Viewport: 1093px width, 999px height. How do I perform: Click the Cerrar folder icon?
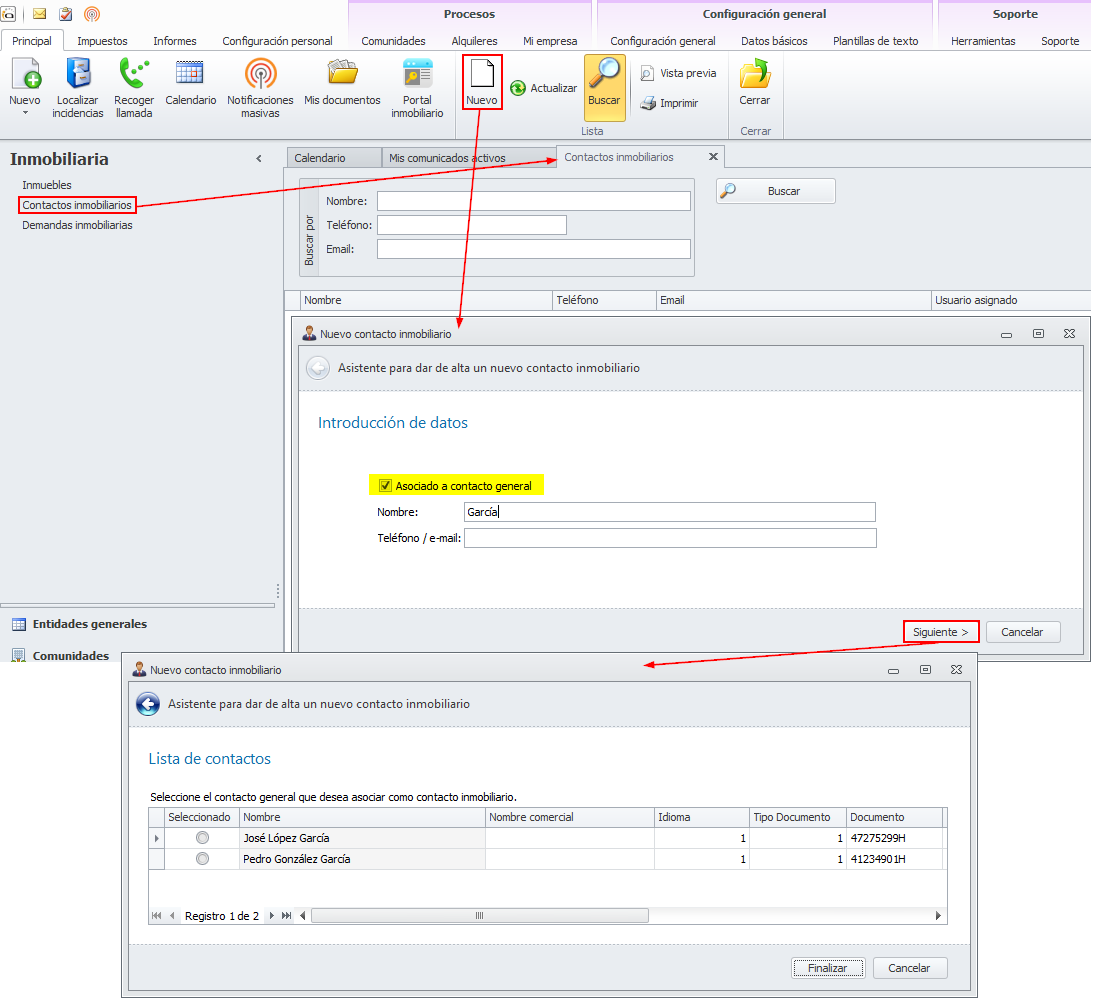(755, 74)
